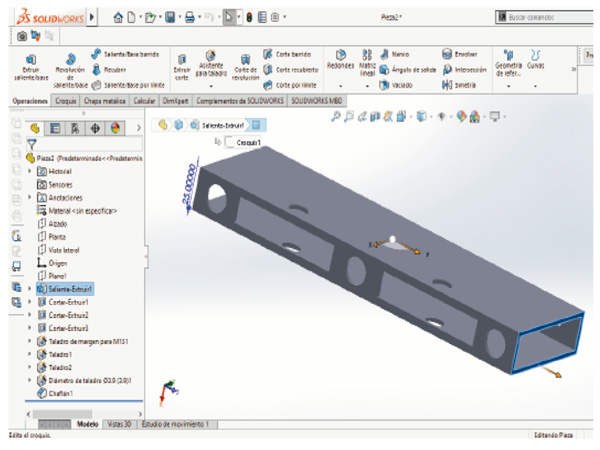Save the part with the Save icon

[x=170, y=17]
